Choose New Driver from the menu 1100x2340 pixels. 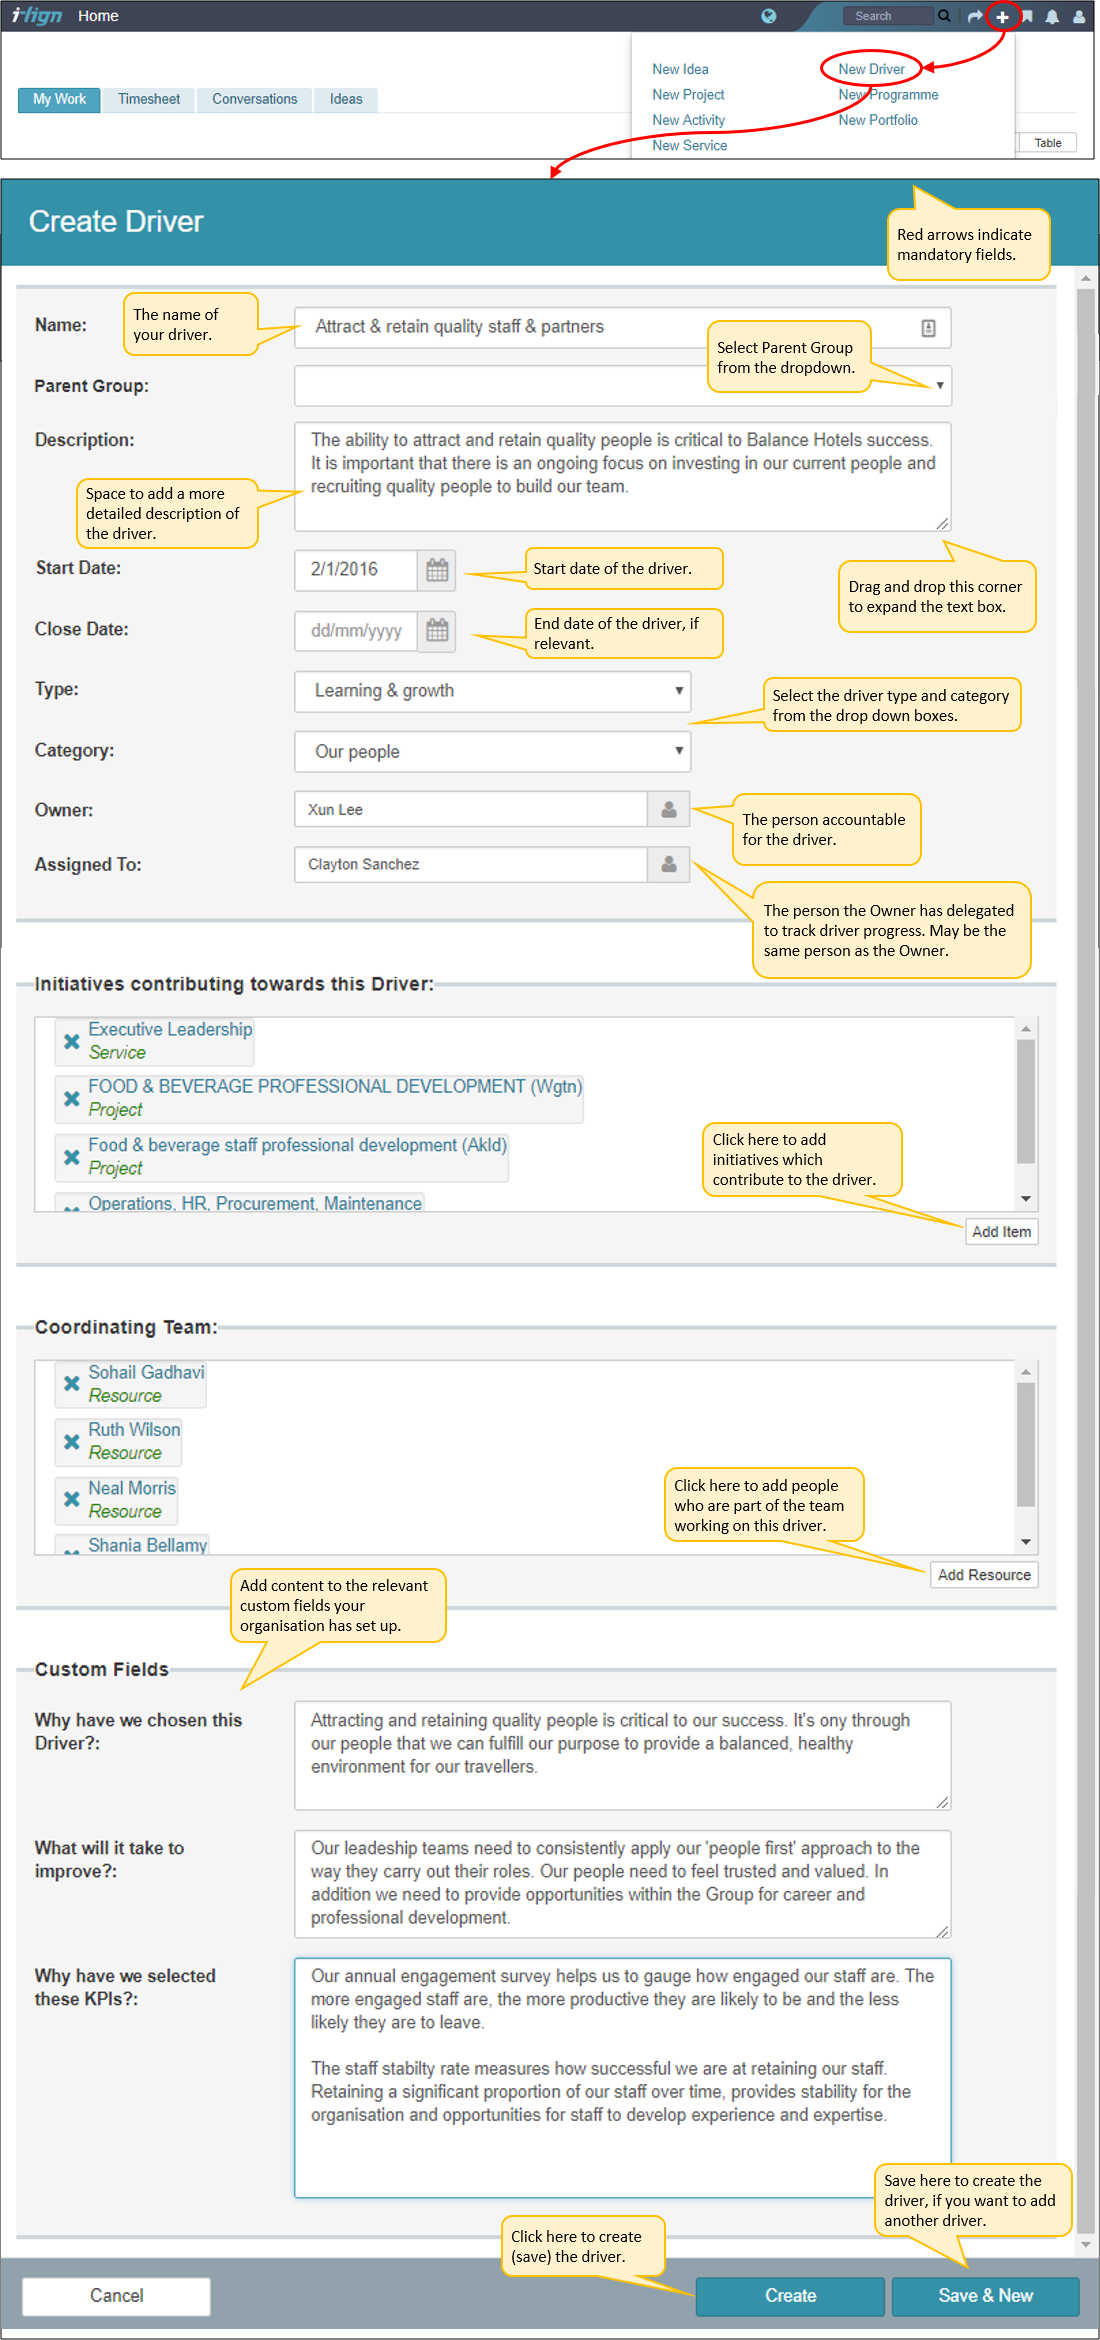(871, 69)
